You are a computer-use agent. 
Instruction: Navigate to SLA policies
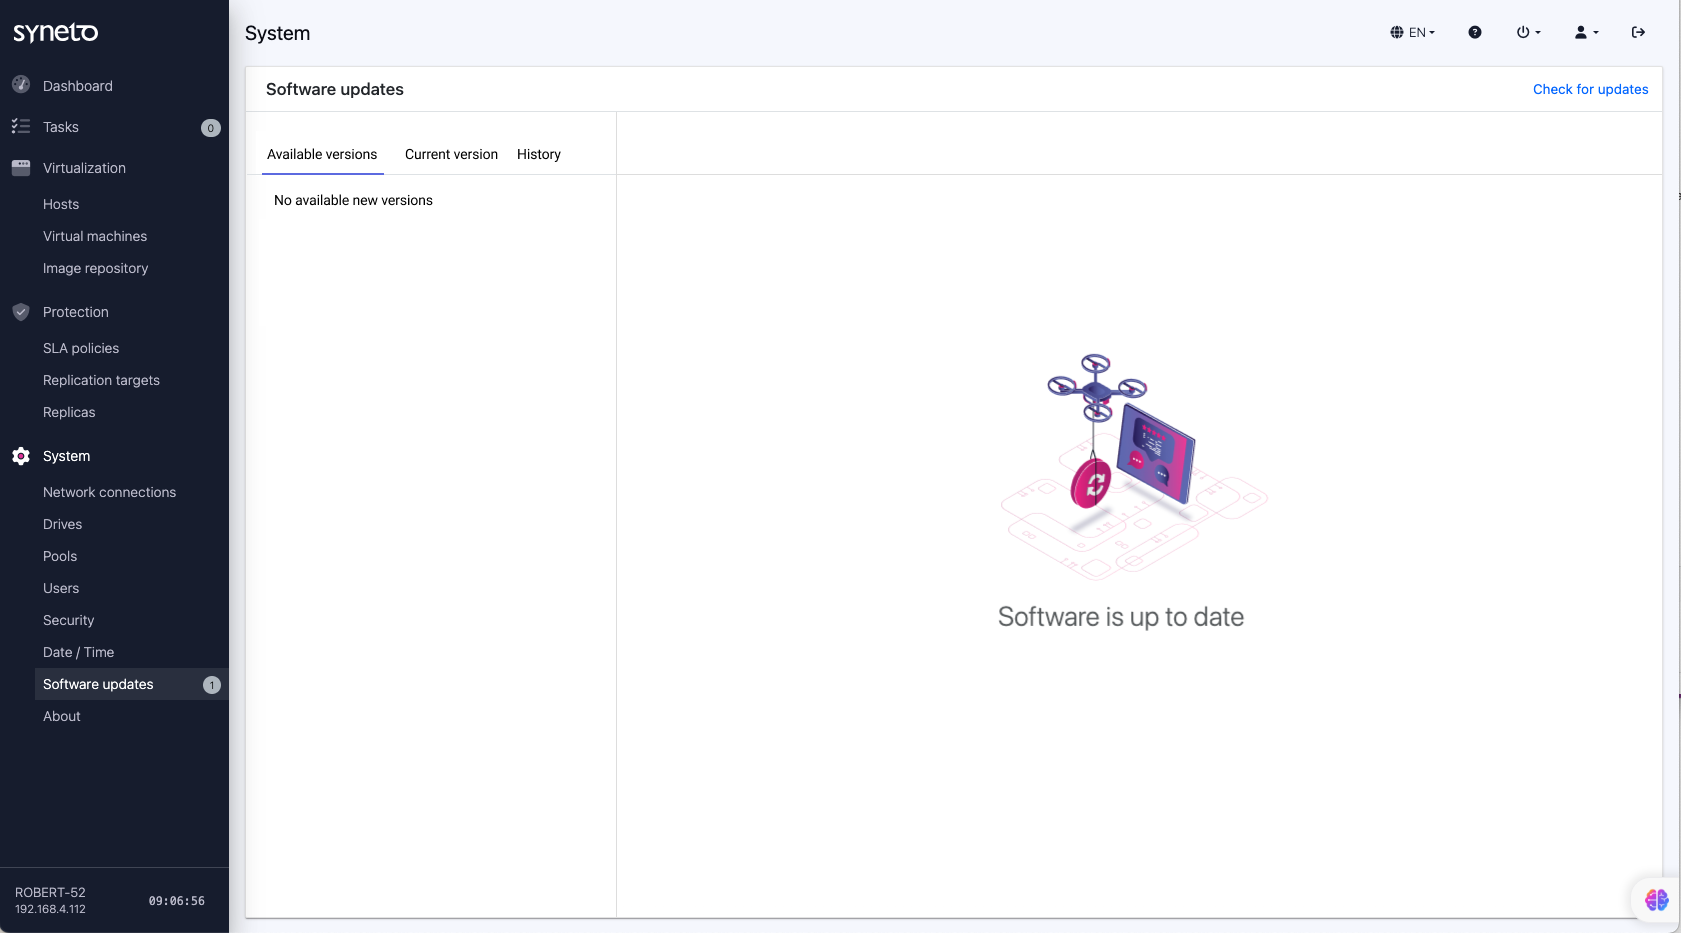(81, 348)
